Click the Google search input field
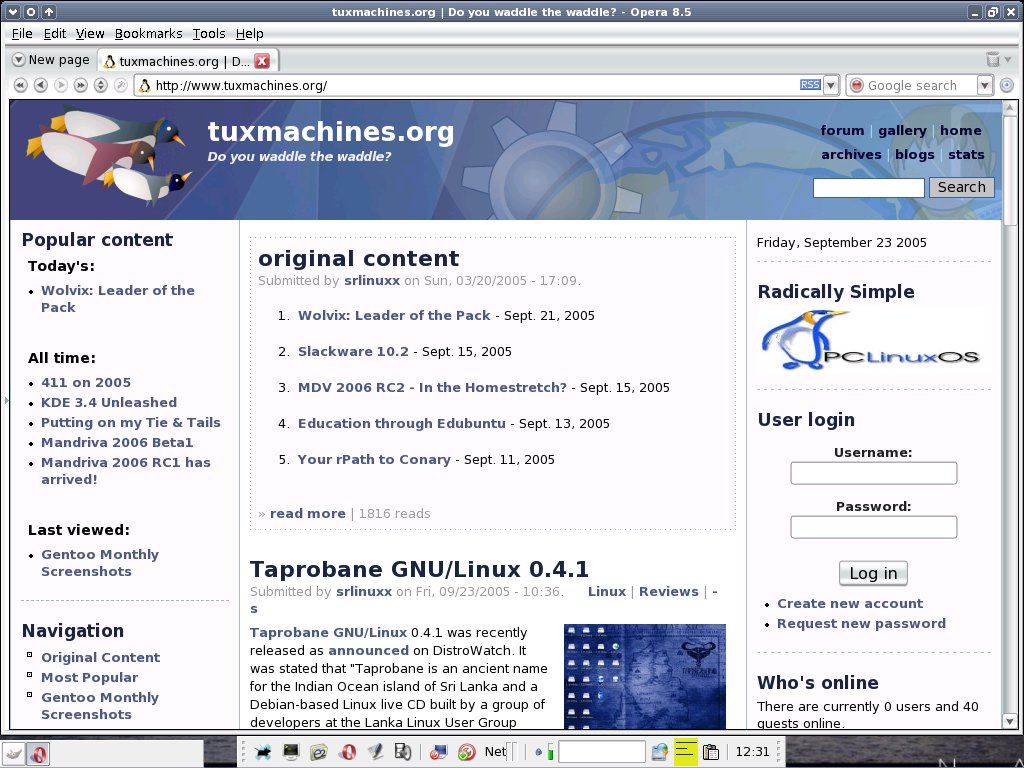Viewport: 1024px width, 768px height. [x=921, y=86]
